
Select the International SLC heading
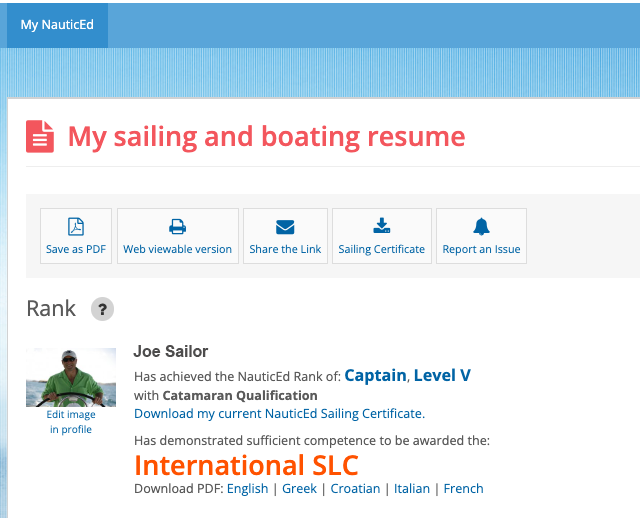point(247,465)
